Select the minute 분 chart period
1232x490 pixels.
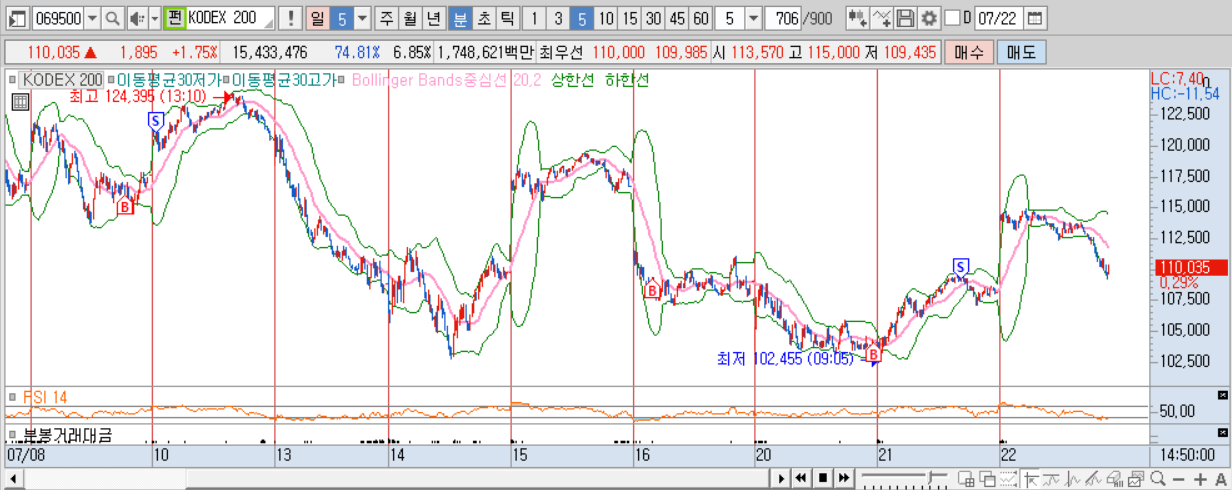(459, 18)
